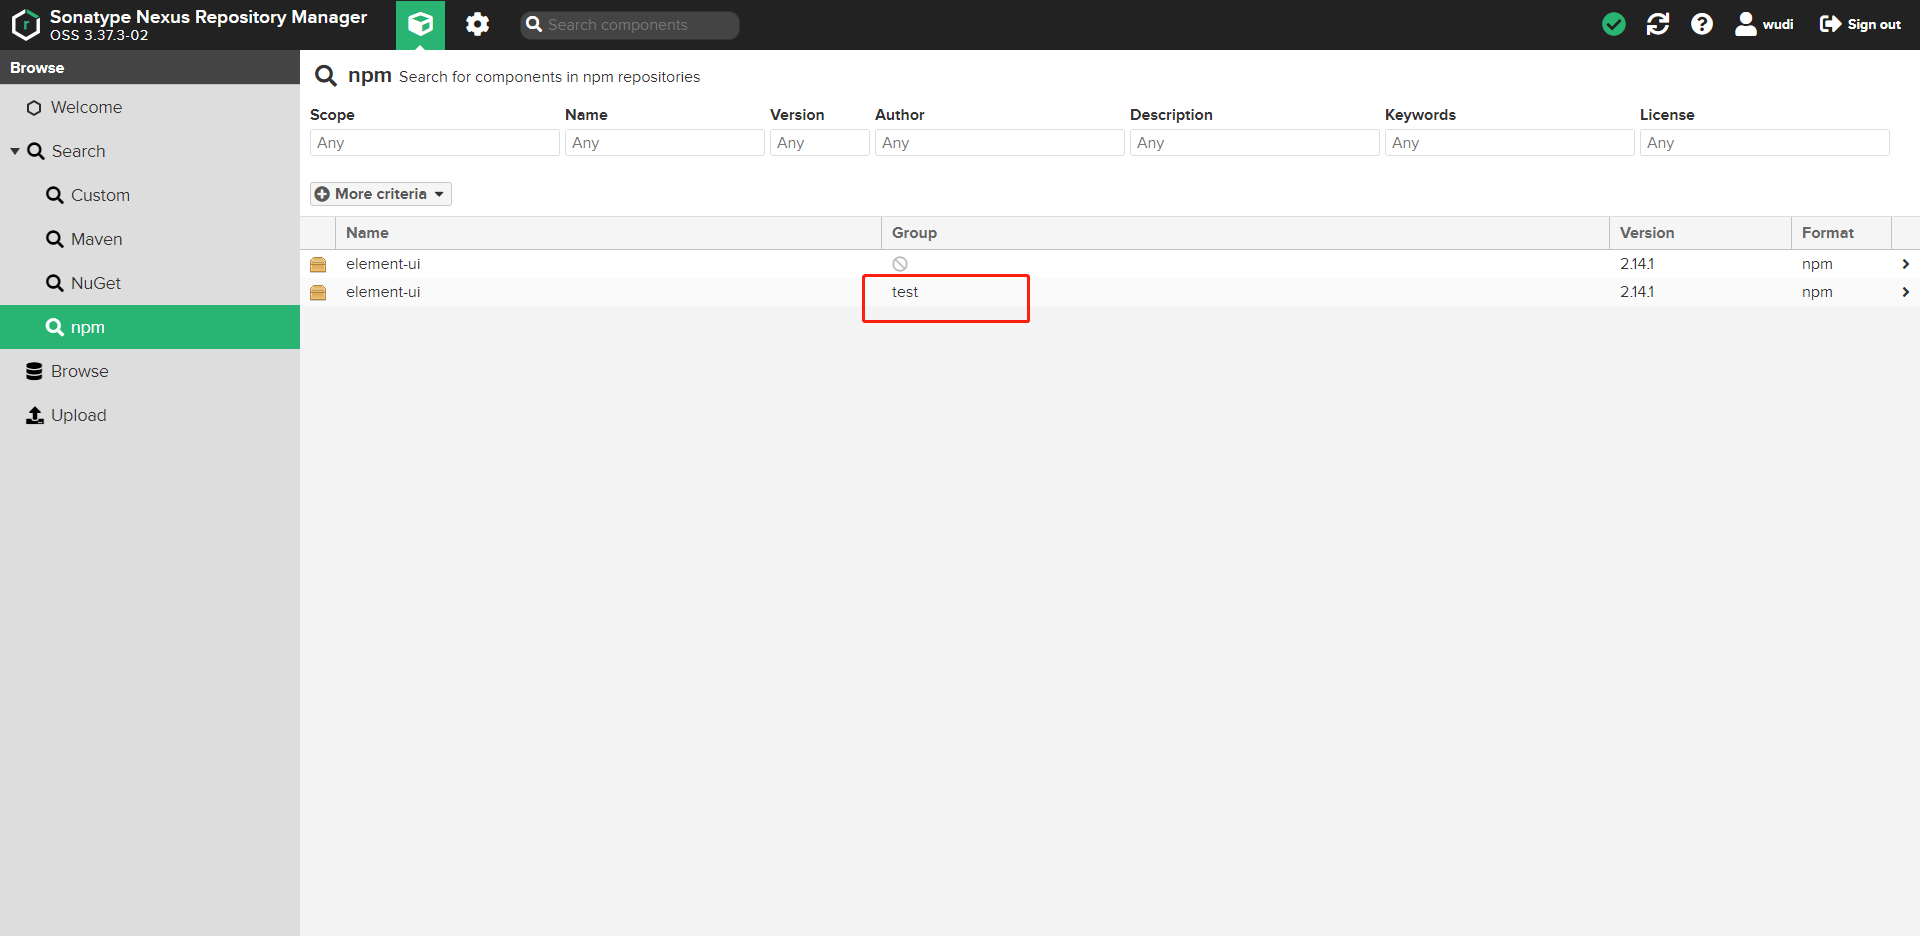Expand the element-ui test row with its arrow
This screenshot has width=1920, height=936.
[1905, 292]
